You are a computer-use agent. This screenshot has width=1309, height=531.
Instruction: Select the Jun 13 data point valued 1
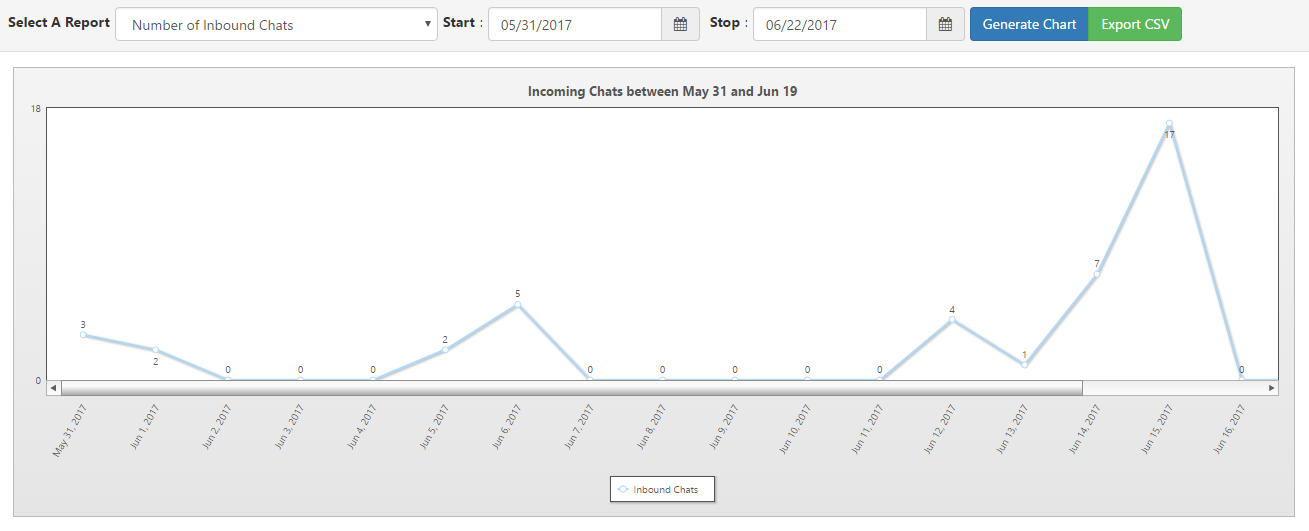(1024, 365)
